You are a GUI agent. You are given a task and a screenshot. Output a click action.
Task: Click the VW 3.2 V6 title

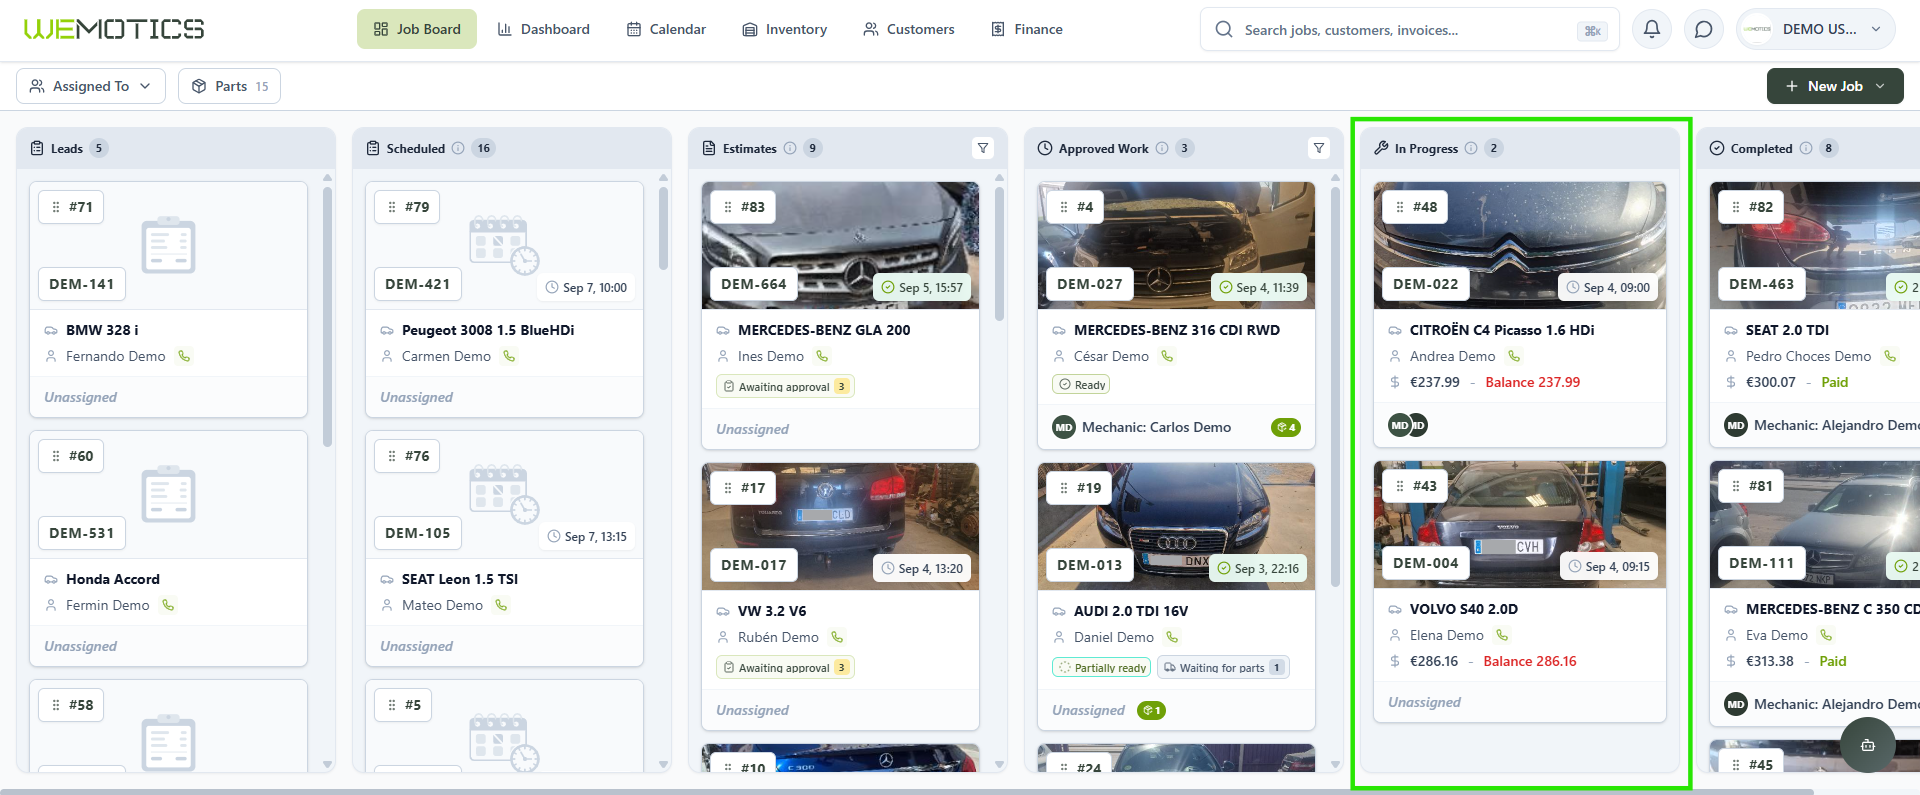click(772, 611)
